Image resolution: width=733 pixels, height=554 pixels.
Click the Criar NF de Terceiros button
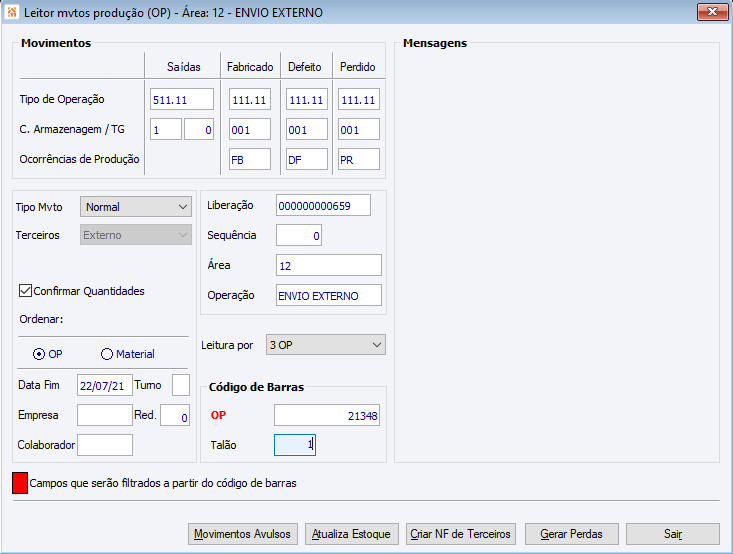pyautogui.click(x=460, y=534)
